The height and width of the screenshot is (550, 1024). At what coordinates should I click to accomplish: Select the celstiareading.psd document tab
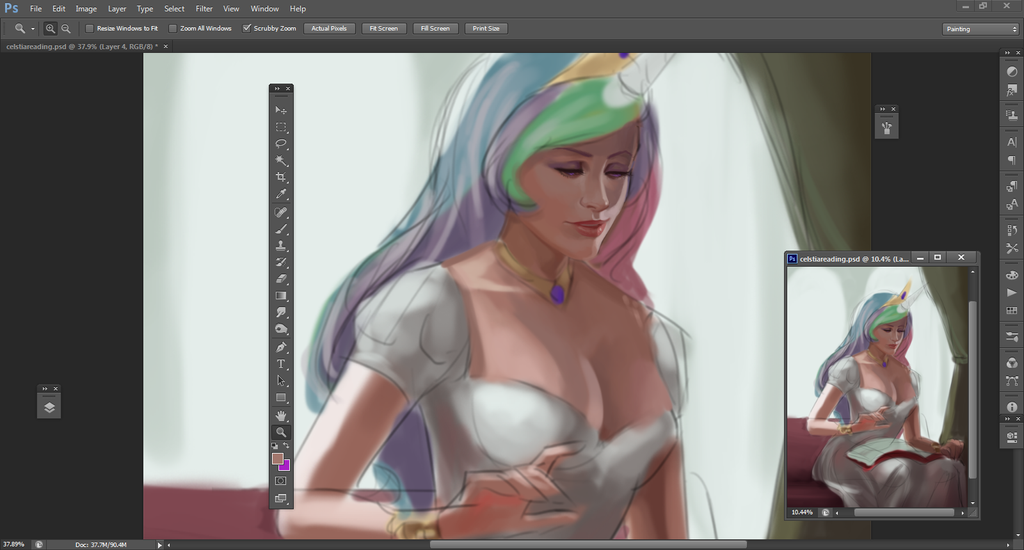pyautogui.click(x=82, y=46)
